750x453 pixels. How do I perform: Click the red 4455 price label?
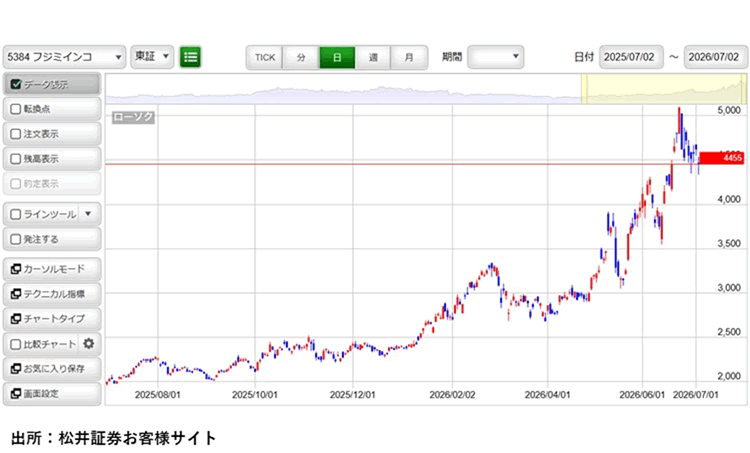click(722, 158)
